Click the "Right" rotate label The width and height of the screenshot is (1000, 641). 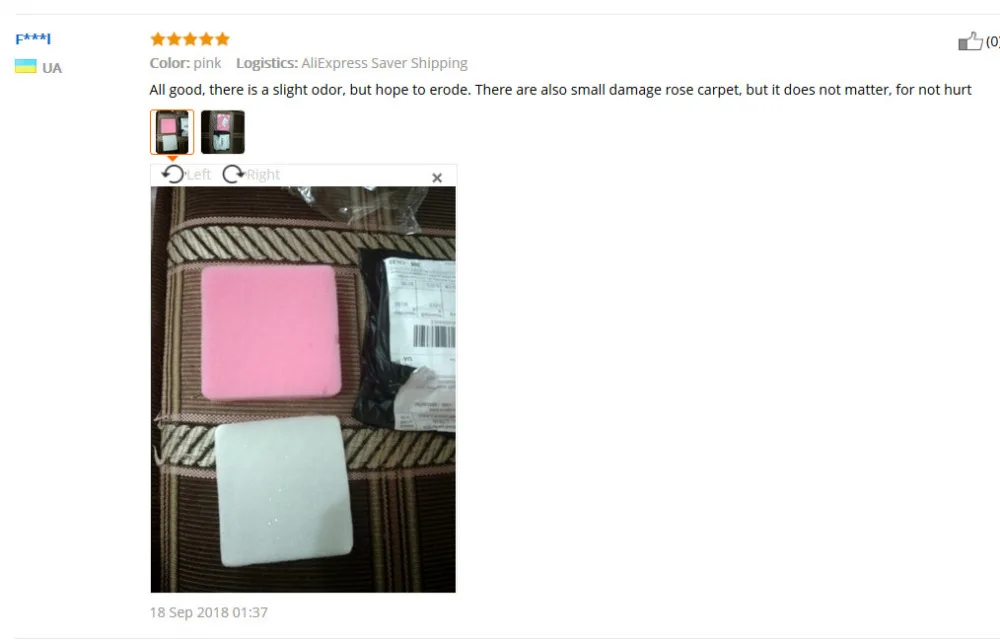coord(263,175)
